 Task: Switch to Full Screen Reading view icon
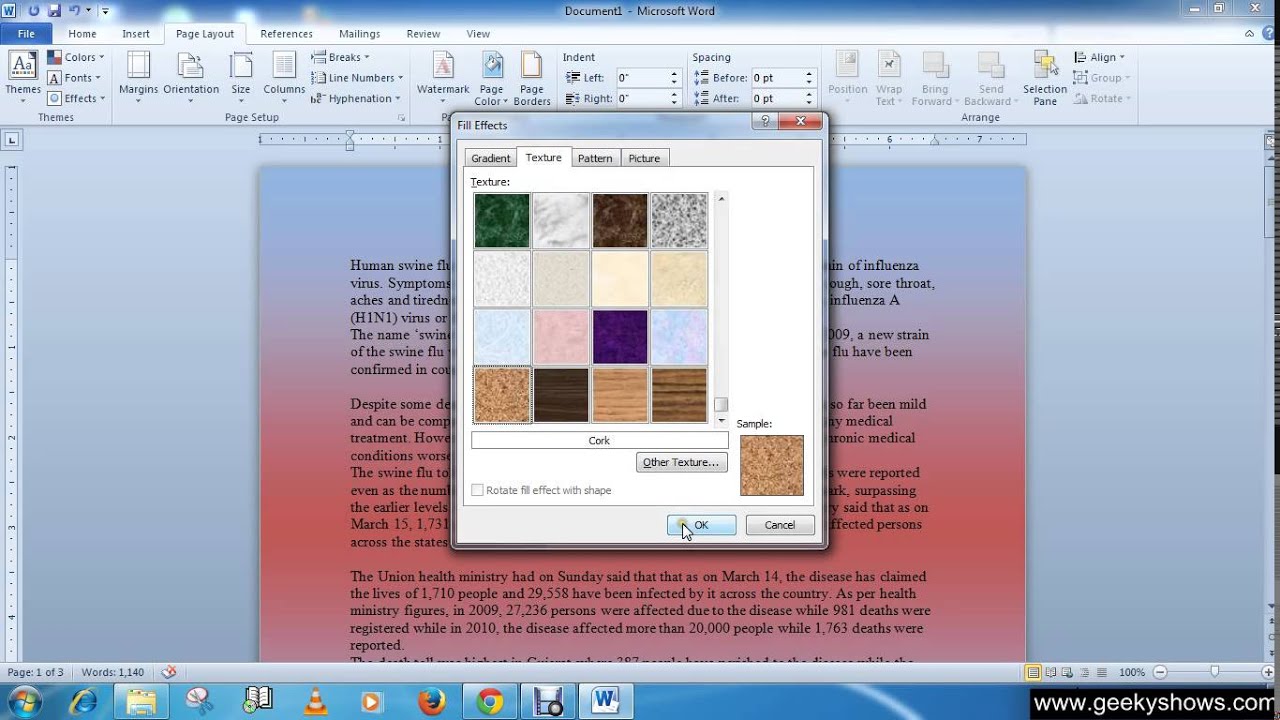click(x=1051, y=672)
